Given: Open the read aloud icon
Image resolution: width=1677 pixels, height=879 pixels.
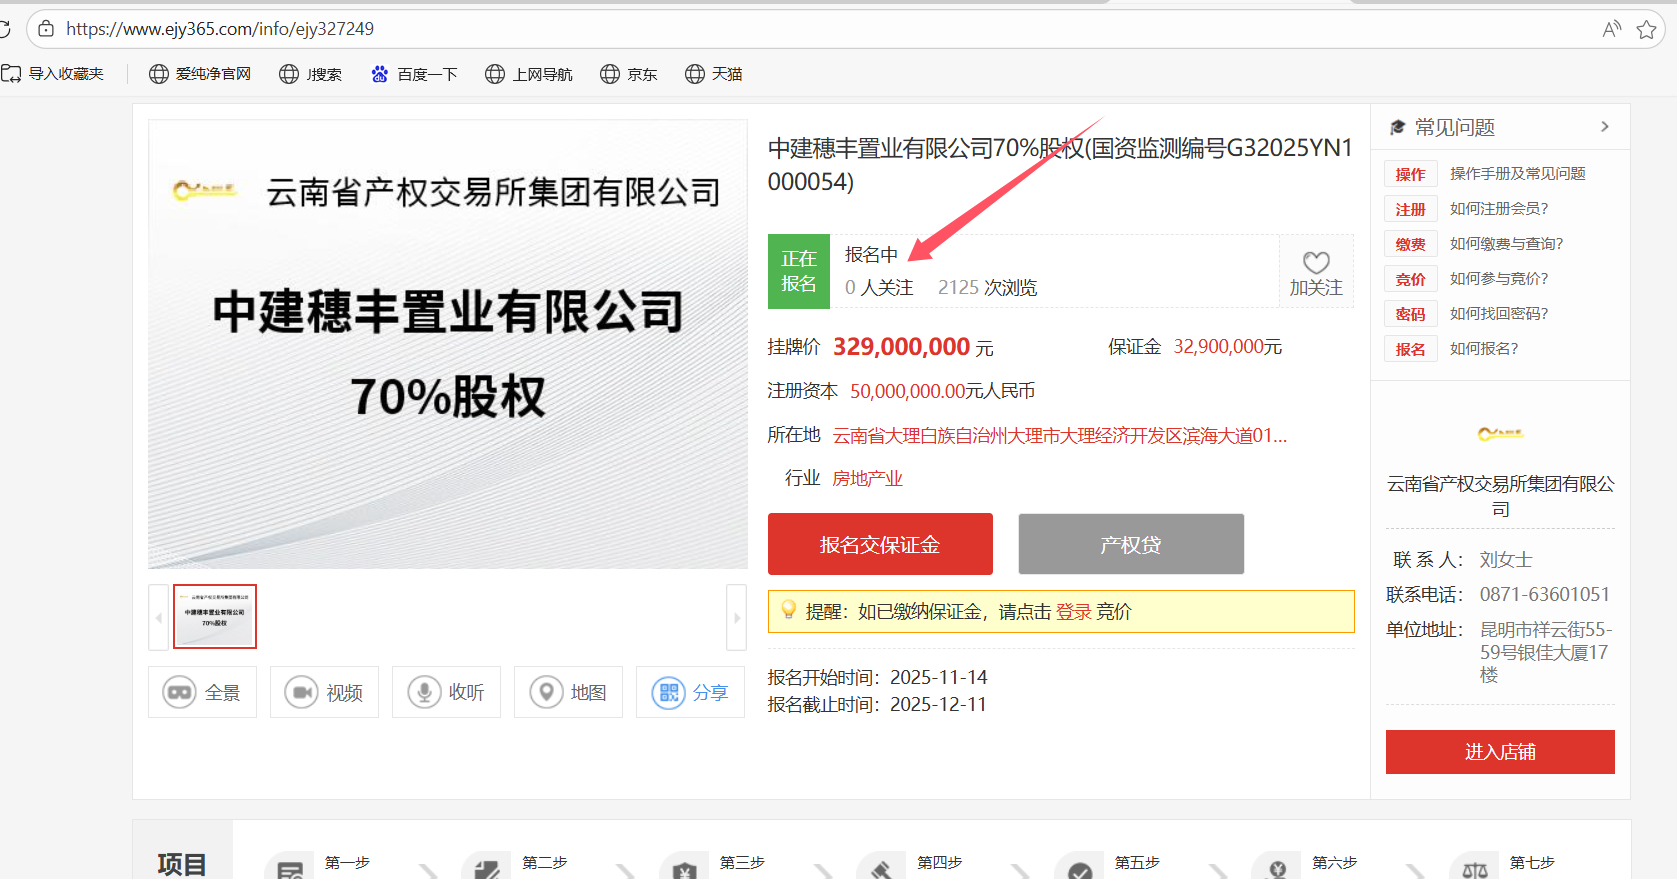Looking at the screenshot, I should 1611,29.
